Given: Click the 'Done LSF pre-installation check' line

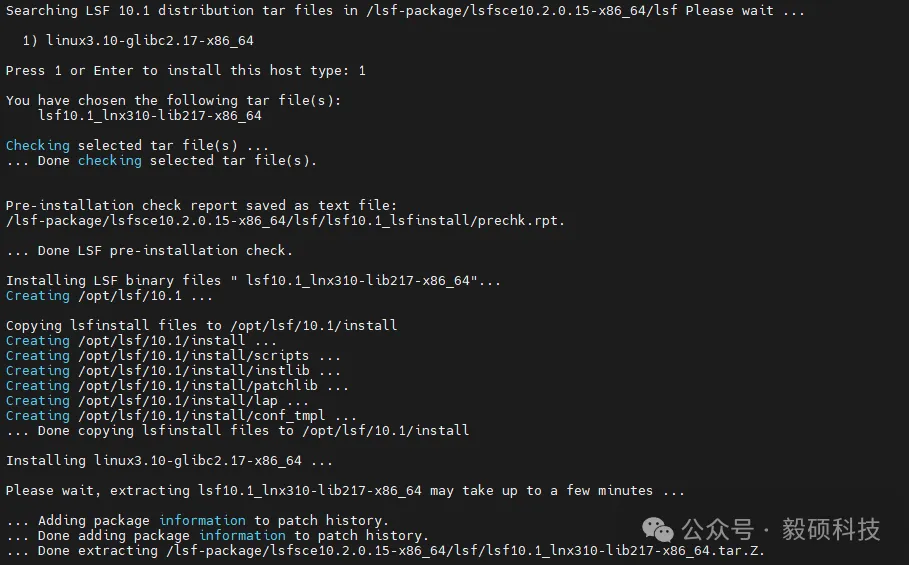Looking at the screenshot, I should tap(149, 250).
